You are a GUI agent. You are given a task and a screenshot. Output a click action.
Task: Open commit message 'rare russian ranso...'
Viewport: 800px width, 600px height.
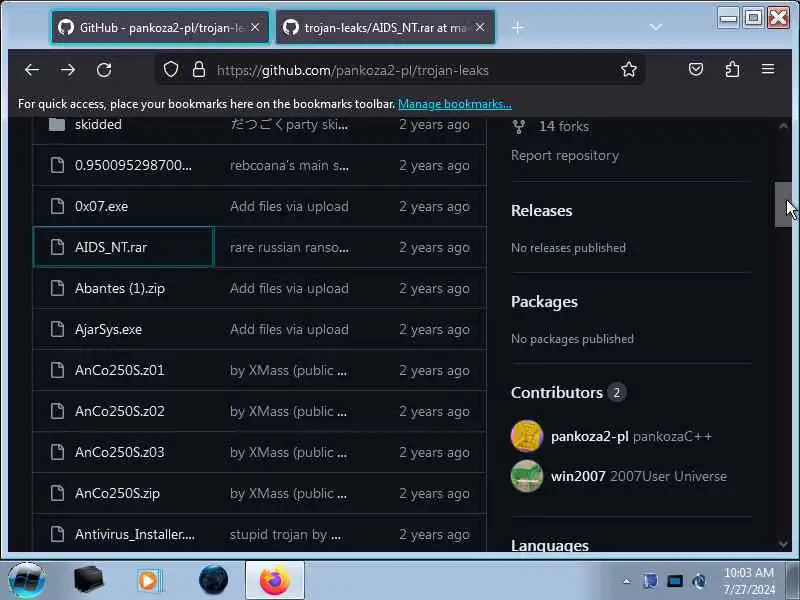289,247
